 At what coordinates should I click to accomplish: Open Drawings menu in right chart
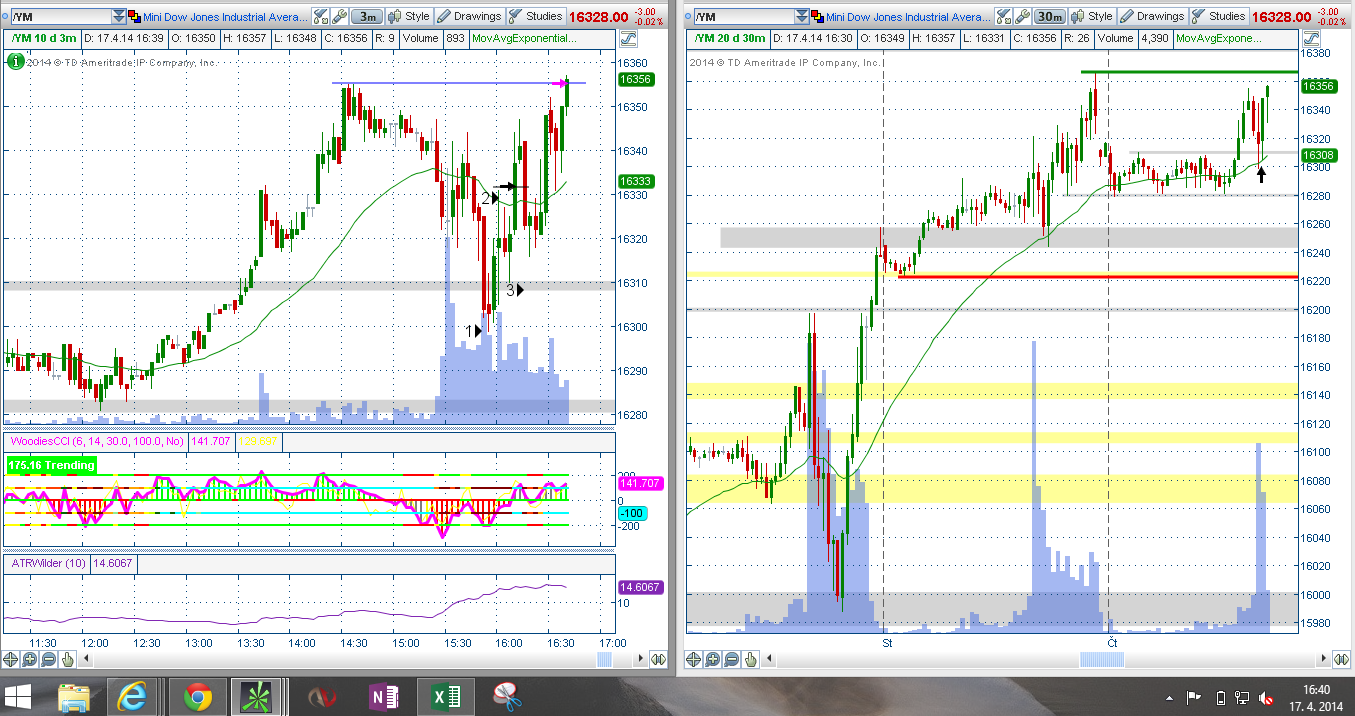(x=1153, y=16)
